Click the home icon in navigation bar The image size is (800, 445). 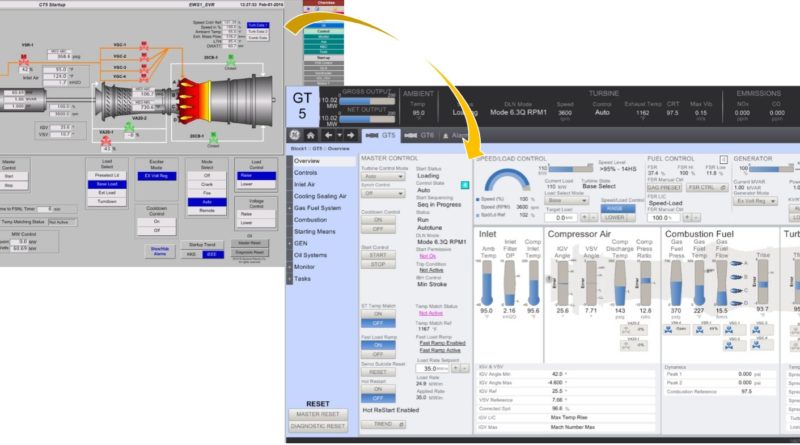312,135
